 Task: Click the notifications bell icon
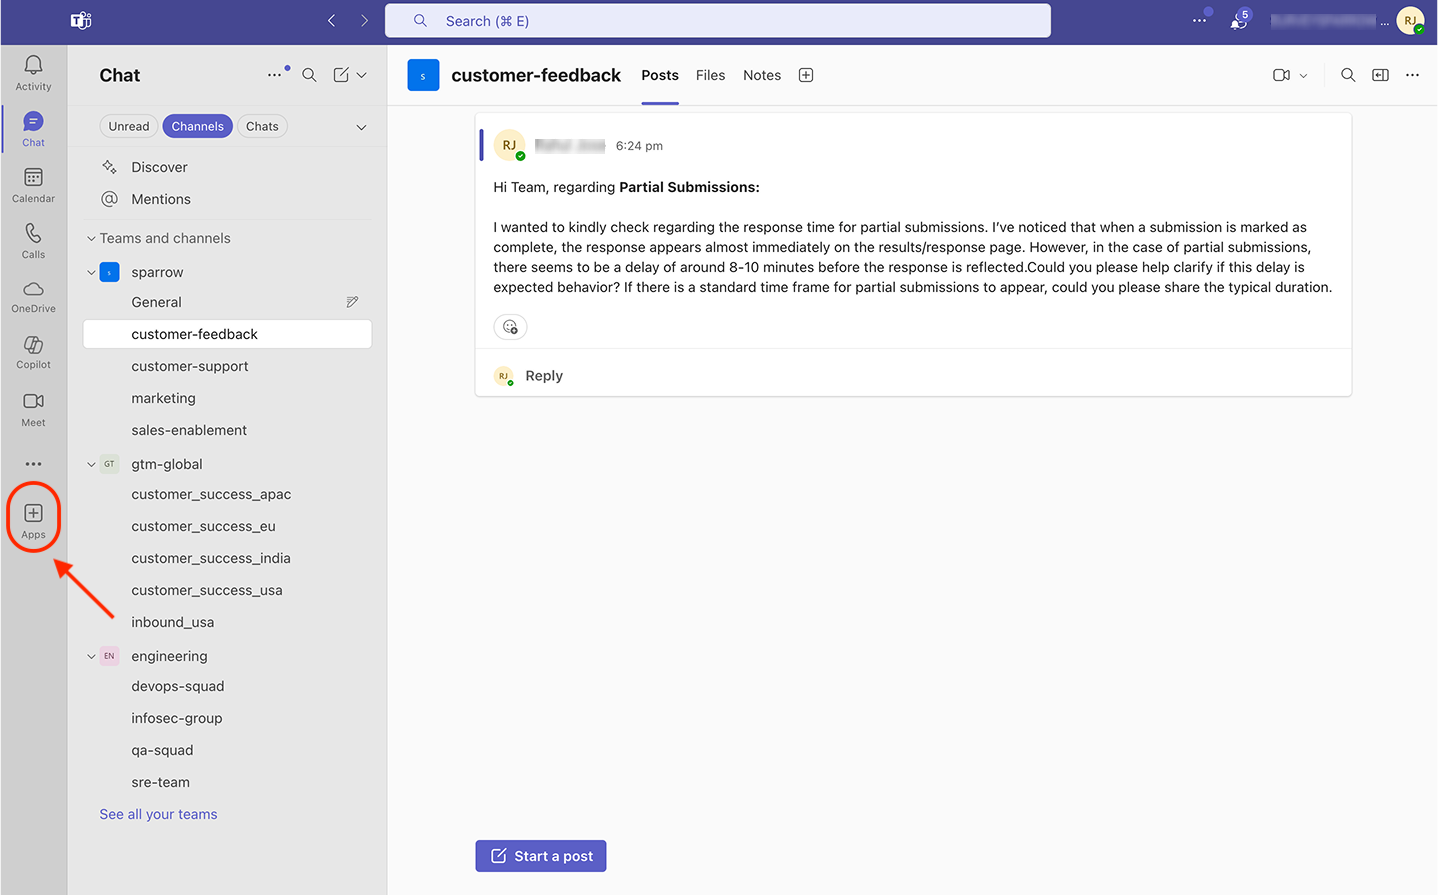coord(1239,21)
